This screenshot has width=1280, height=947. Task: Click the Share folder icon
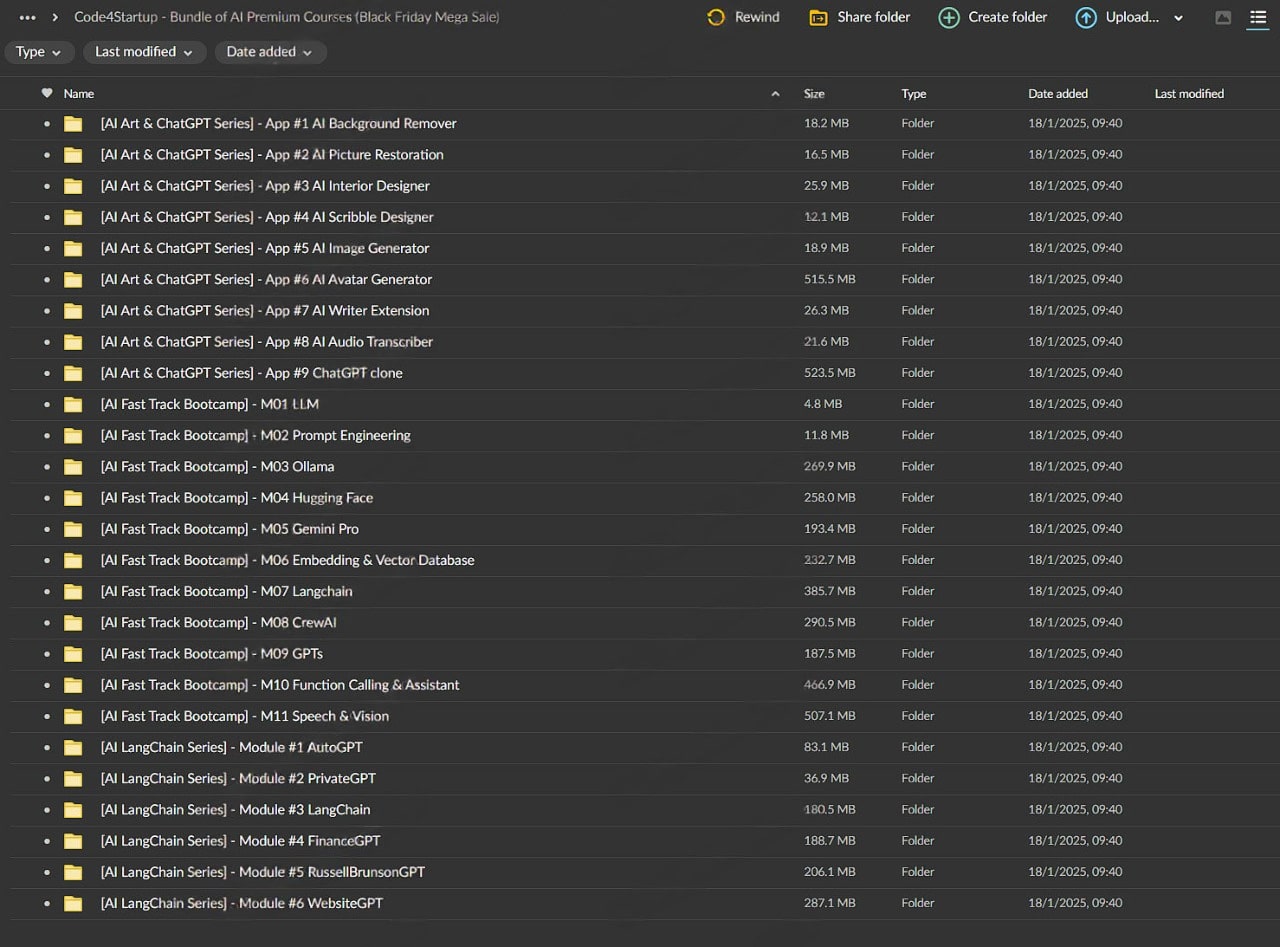pyautogui.click(x=818, y=17)
